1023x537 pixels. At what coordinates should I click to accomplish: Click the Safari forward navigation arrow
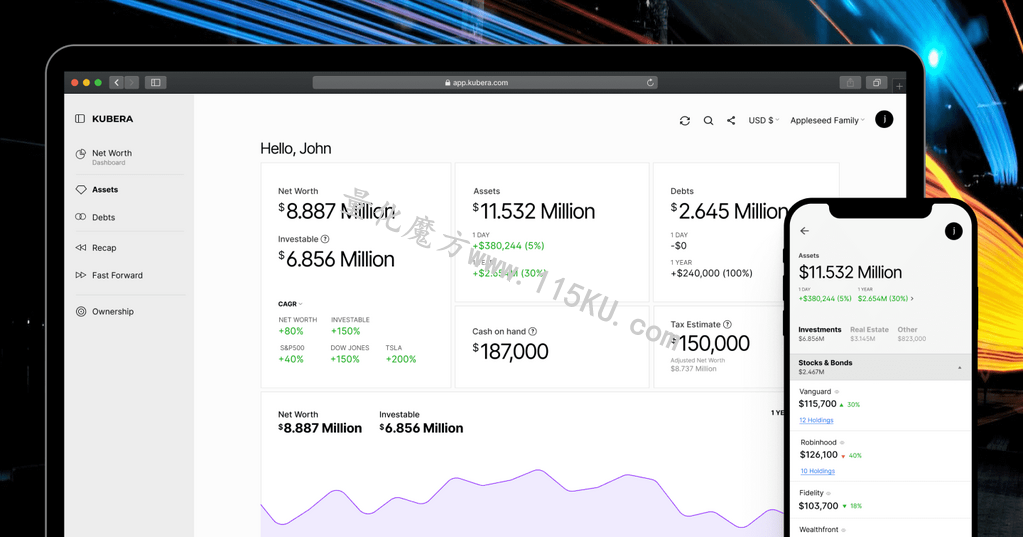tap(132, 82)
